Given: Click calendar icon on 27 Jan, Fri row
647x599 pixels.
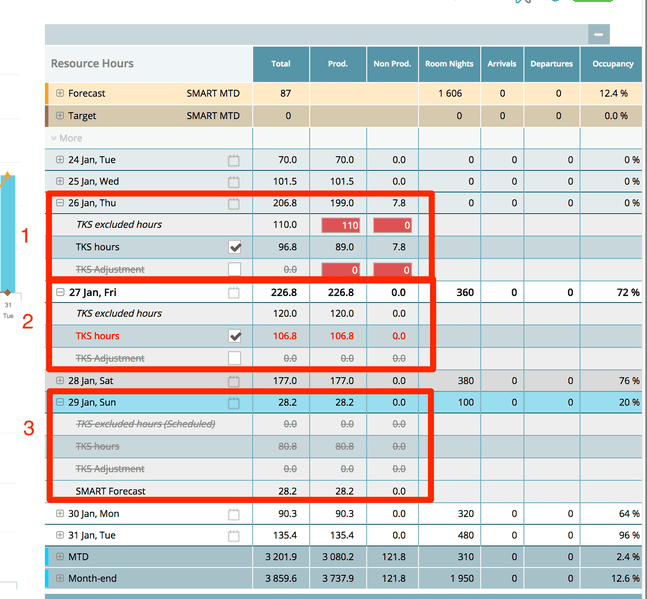Looking at the screenshot, I should pos(234,293).
